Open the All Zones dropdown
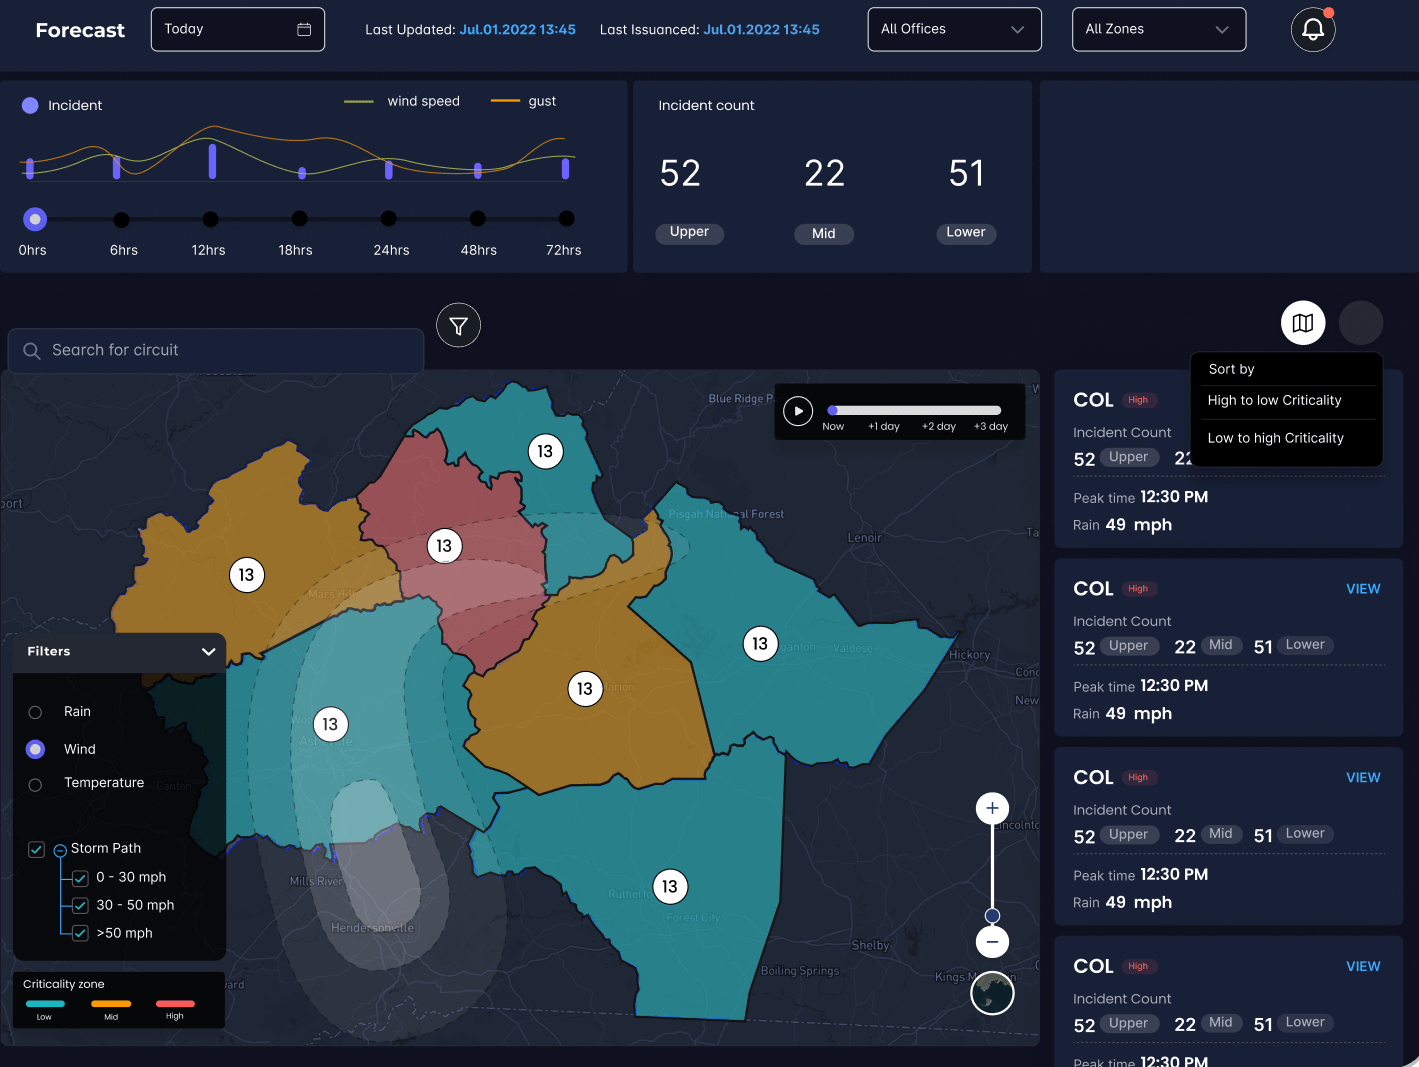Image resolution: width=1419 pixels, height=1067 pixels. point(1159,29)
